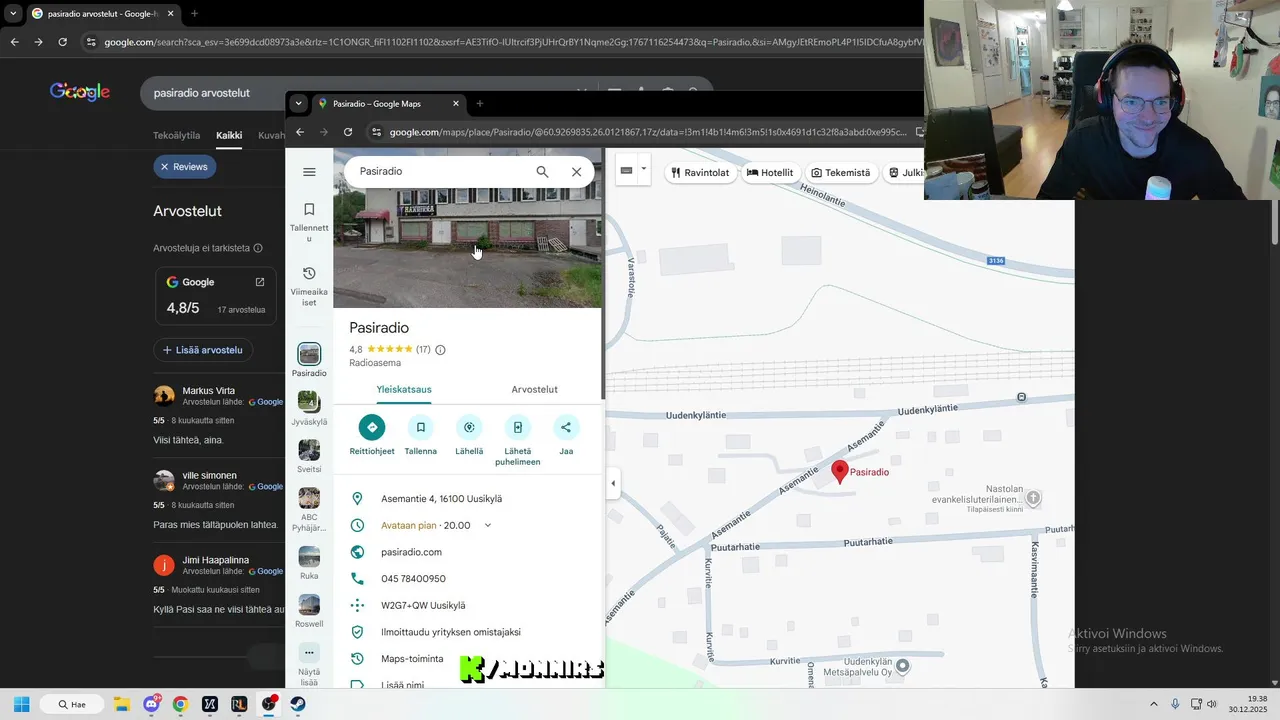This screenshot has width=1280, height=720.
Task: Open the tab search dropdown in the Maps window
Action: click(298, 103)
